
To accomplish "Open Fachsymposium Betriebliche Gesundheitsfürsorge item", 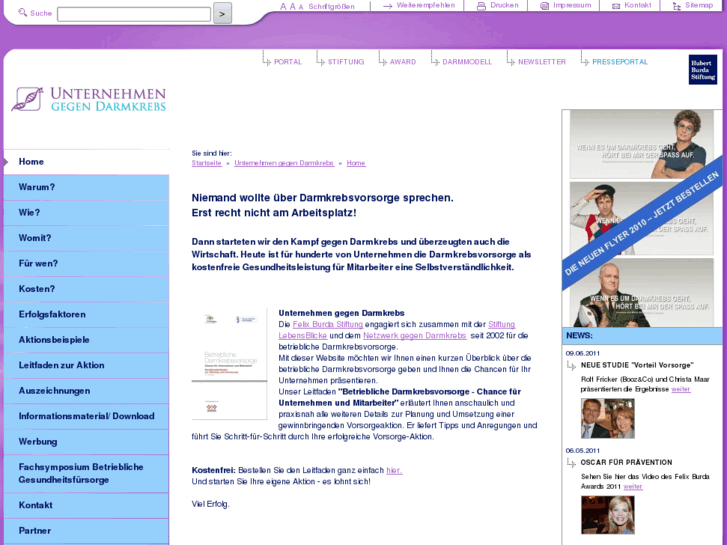I will [x=86, y=474].
